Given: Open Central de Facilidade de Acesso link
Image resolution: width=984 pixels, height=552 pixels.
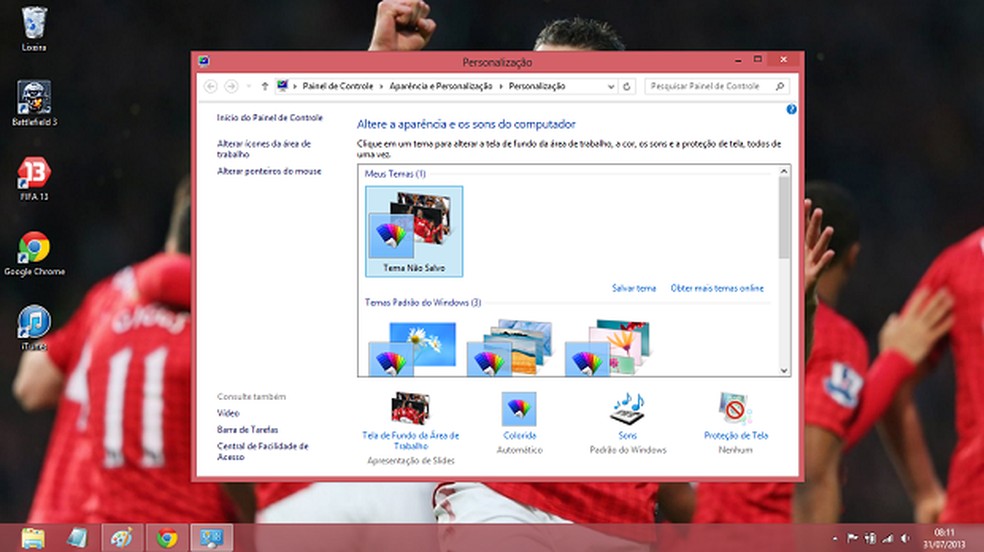Looking at the screenshot, I should pyautogui.click(x=262, y=451).
